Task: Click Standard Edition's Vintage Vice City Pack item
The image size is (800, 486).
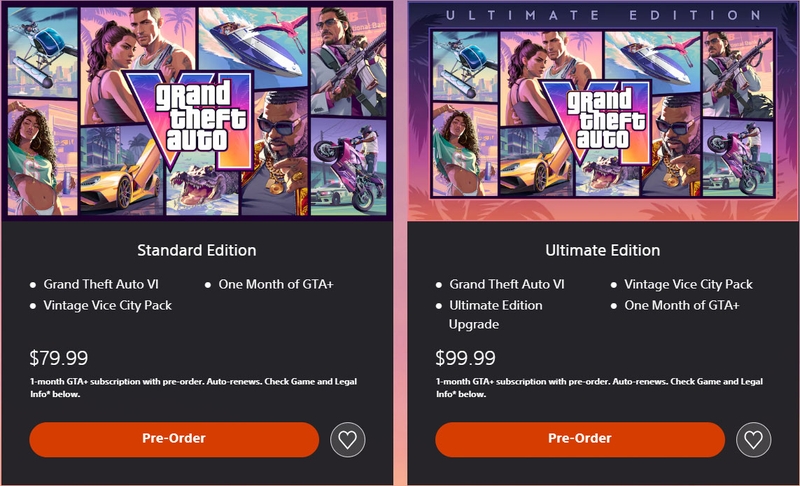Action: 107,305
